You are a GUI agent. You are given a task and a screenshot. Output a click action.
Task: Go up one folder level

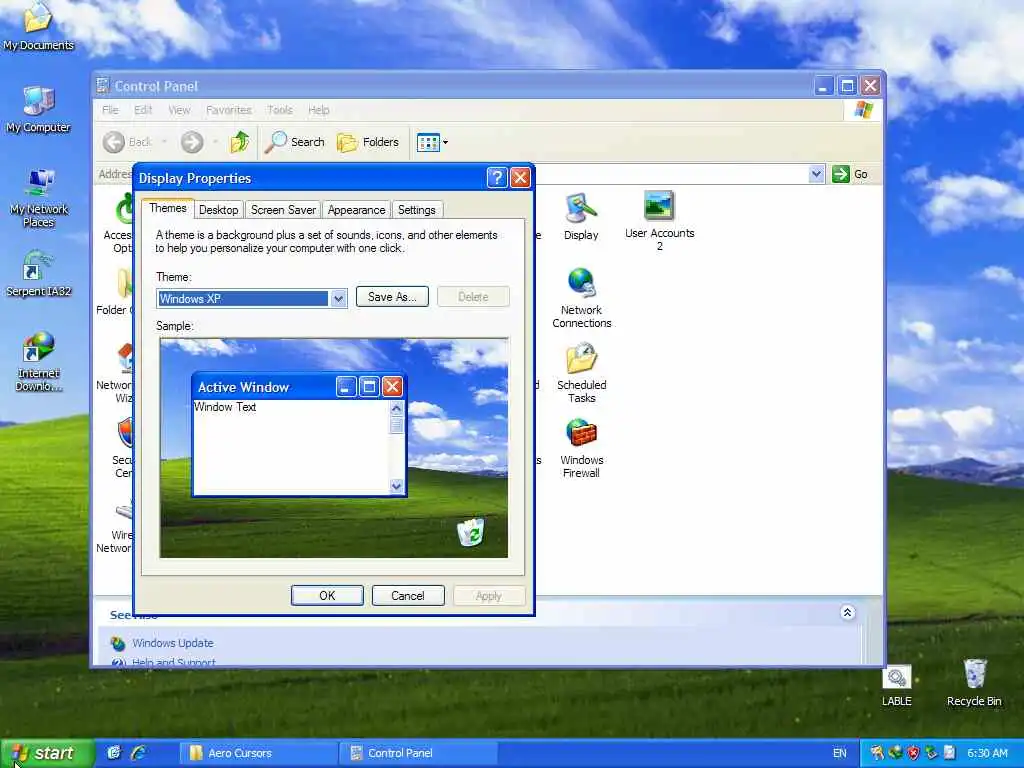pyautogui.click(x=240, y=142)
